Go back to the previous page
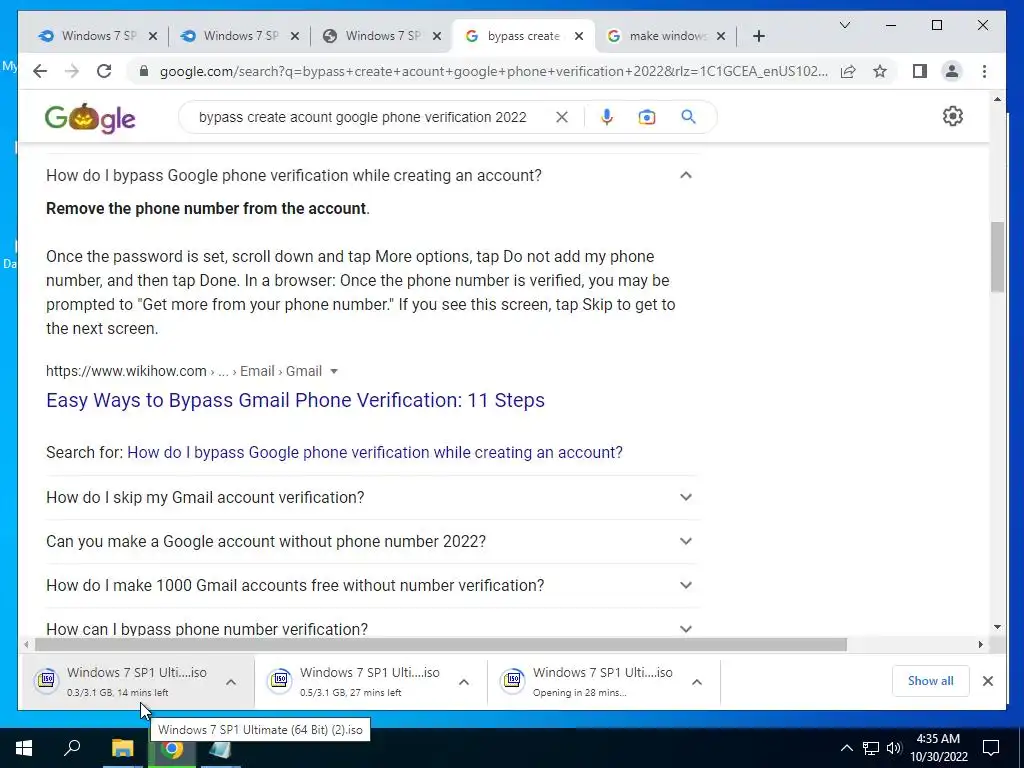 coord(40,71)
